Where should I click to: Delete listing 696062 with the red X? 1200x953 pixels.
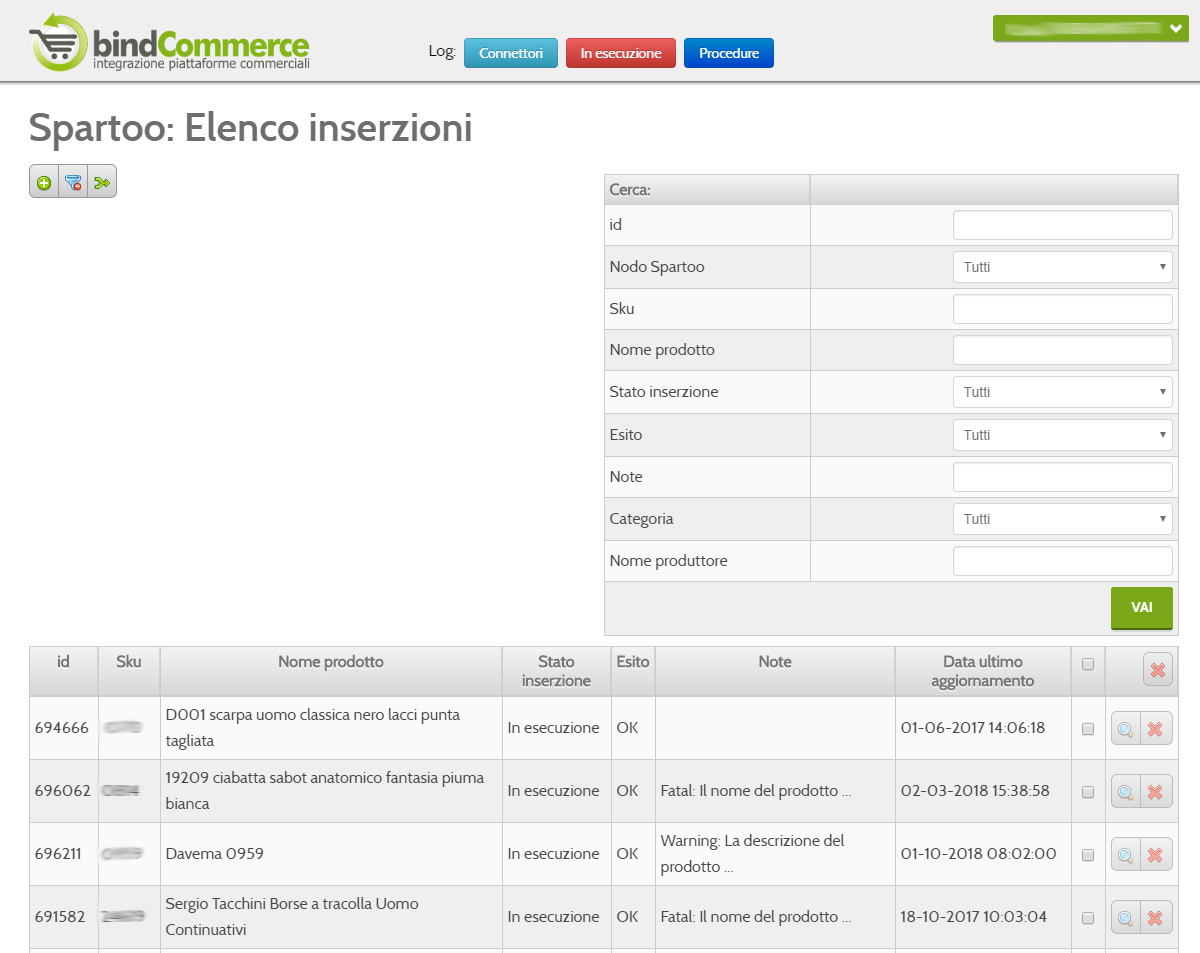[1156, 792]
